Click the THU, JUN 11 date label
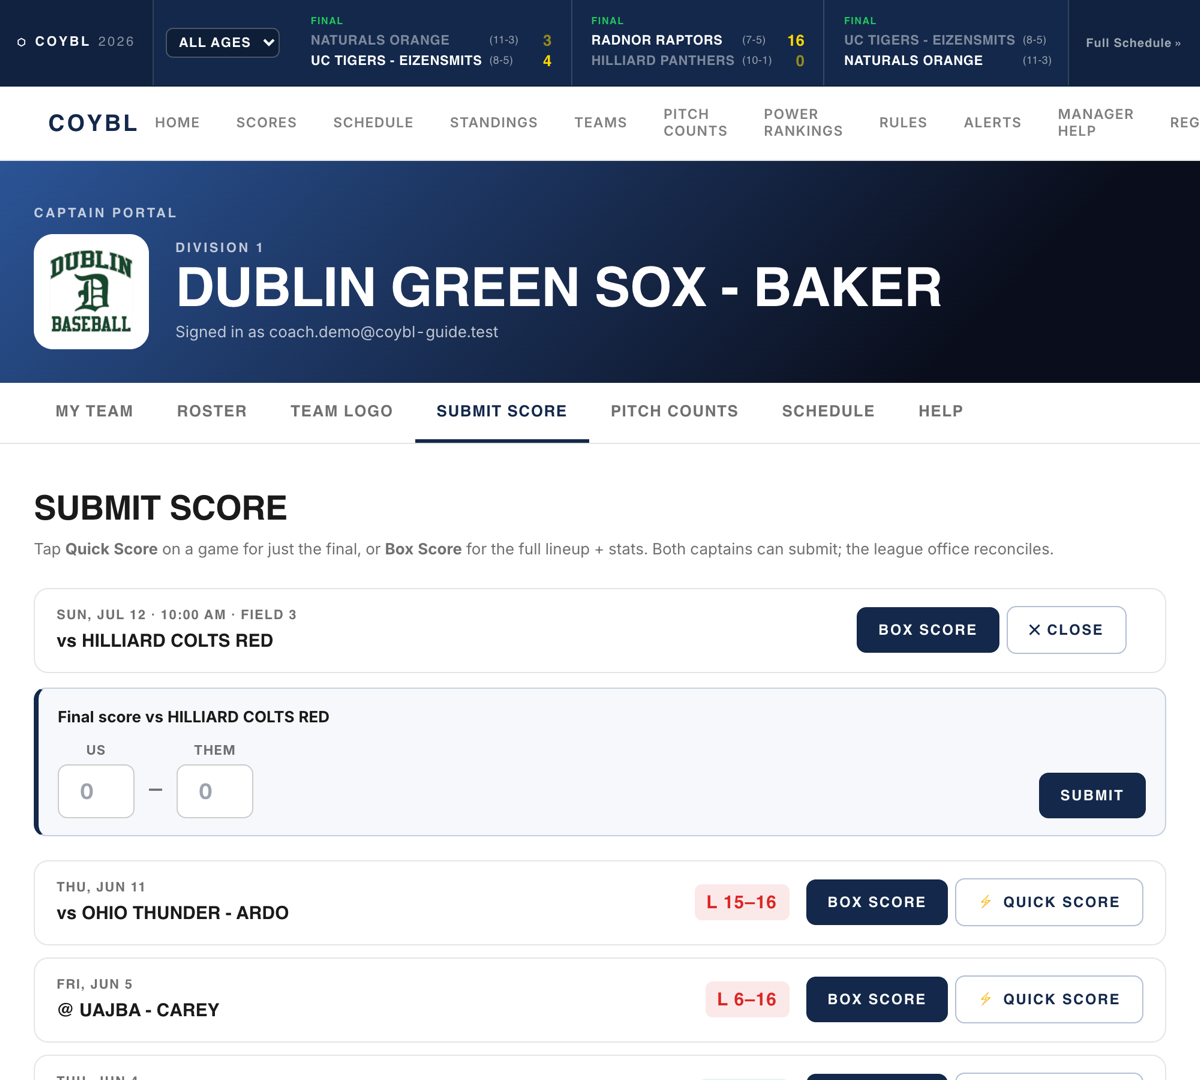This screenshot has width=1200, height=1080. tap(101, 887)
